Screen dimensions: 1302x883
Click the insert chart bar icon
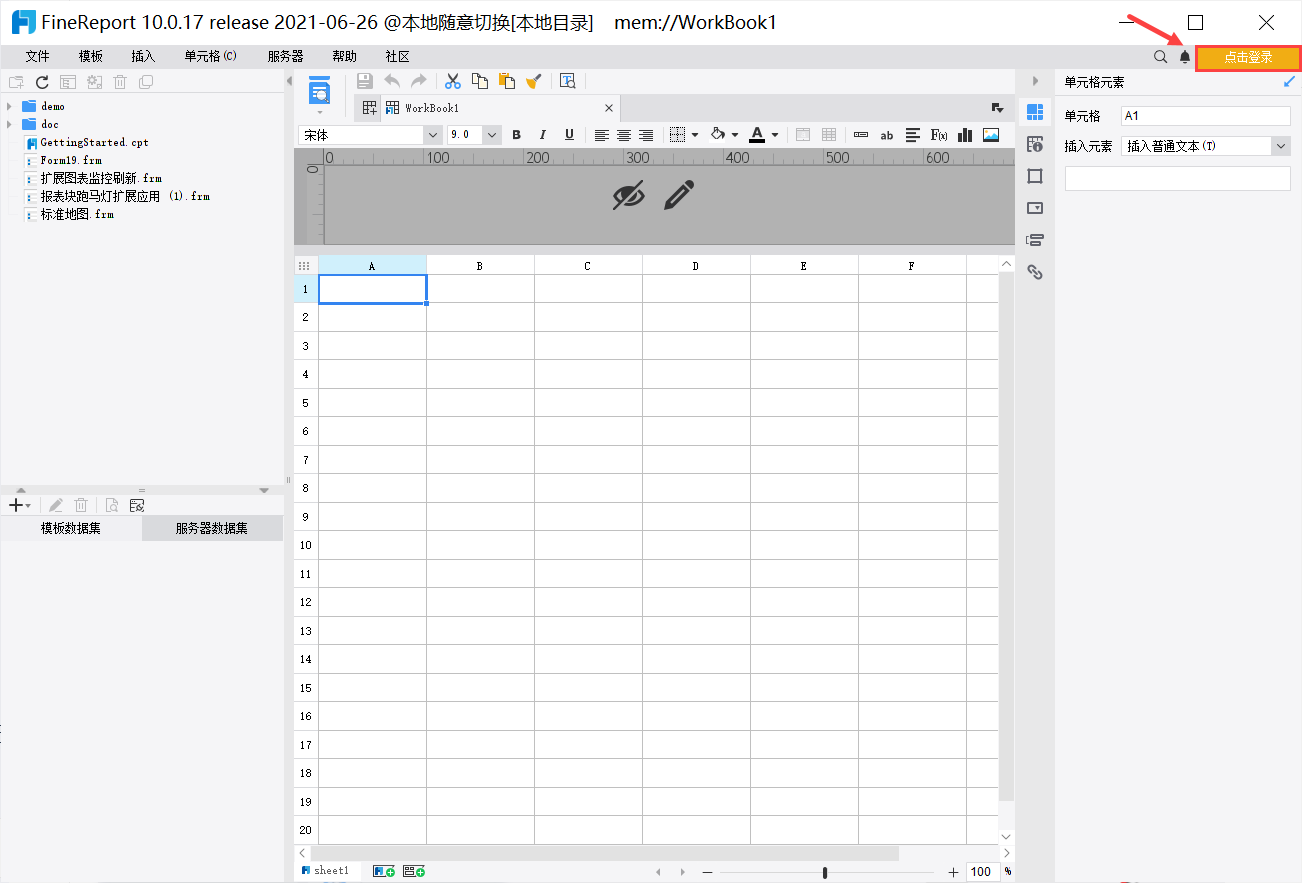point(965,135)
